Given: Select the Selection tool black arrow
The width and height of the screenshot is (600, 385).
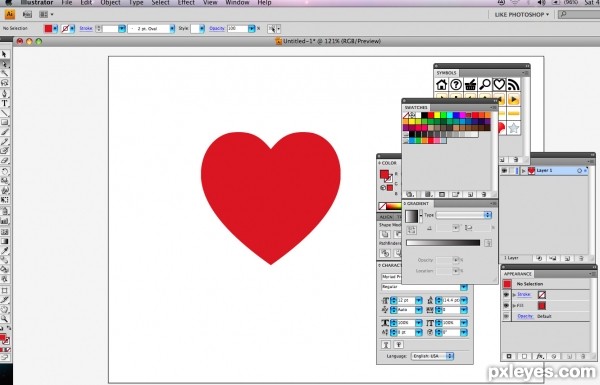Looking at the screenshot, I should point(4,55).
